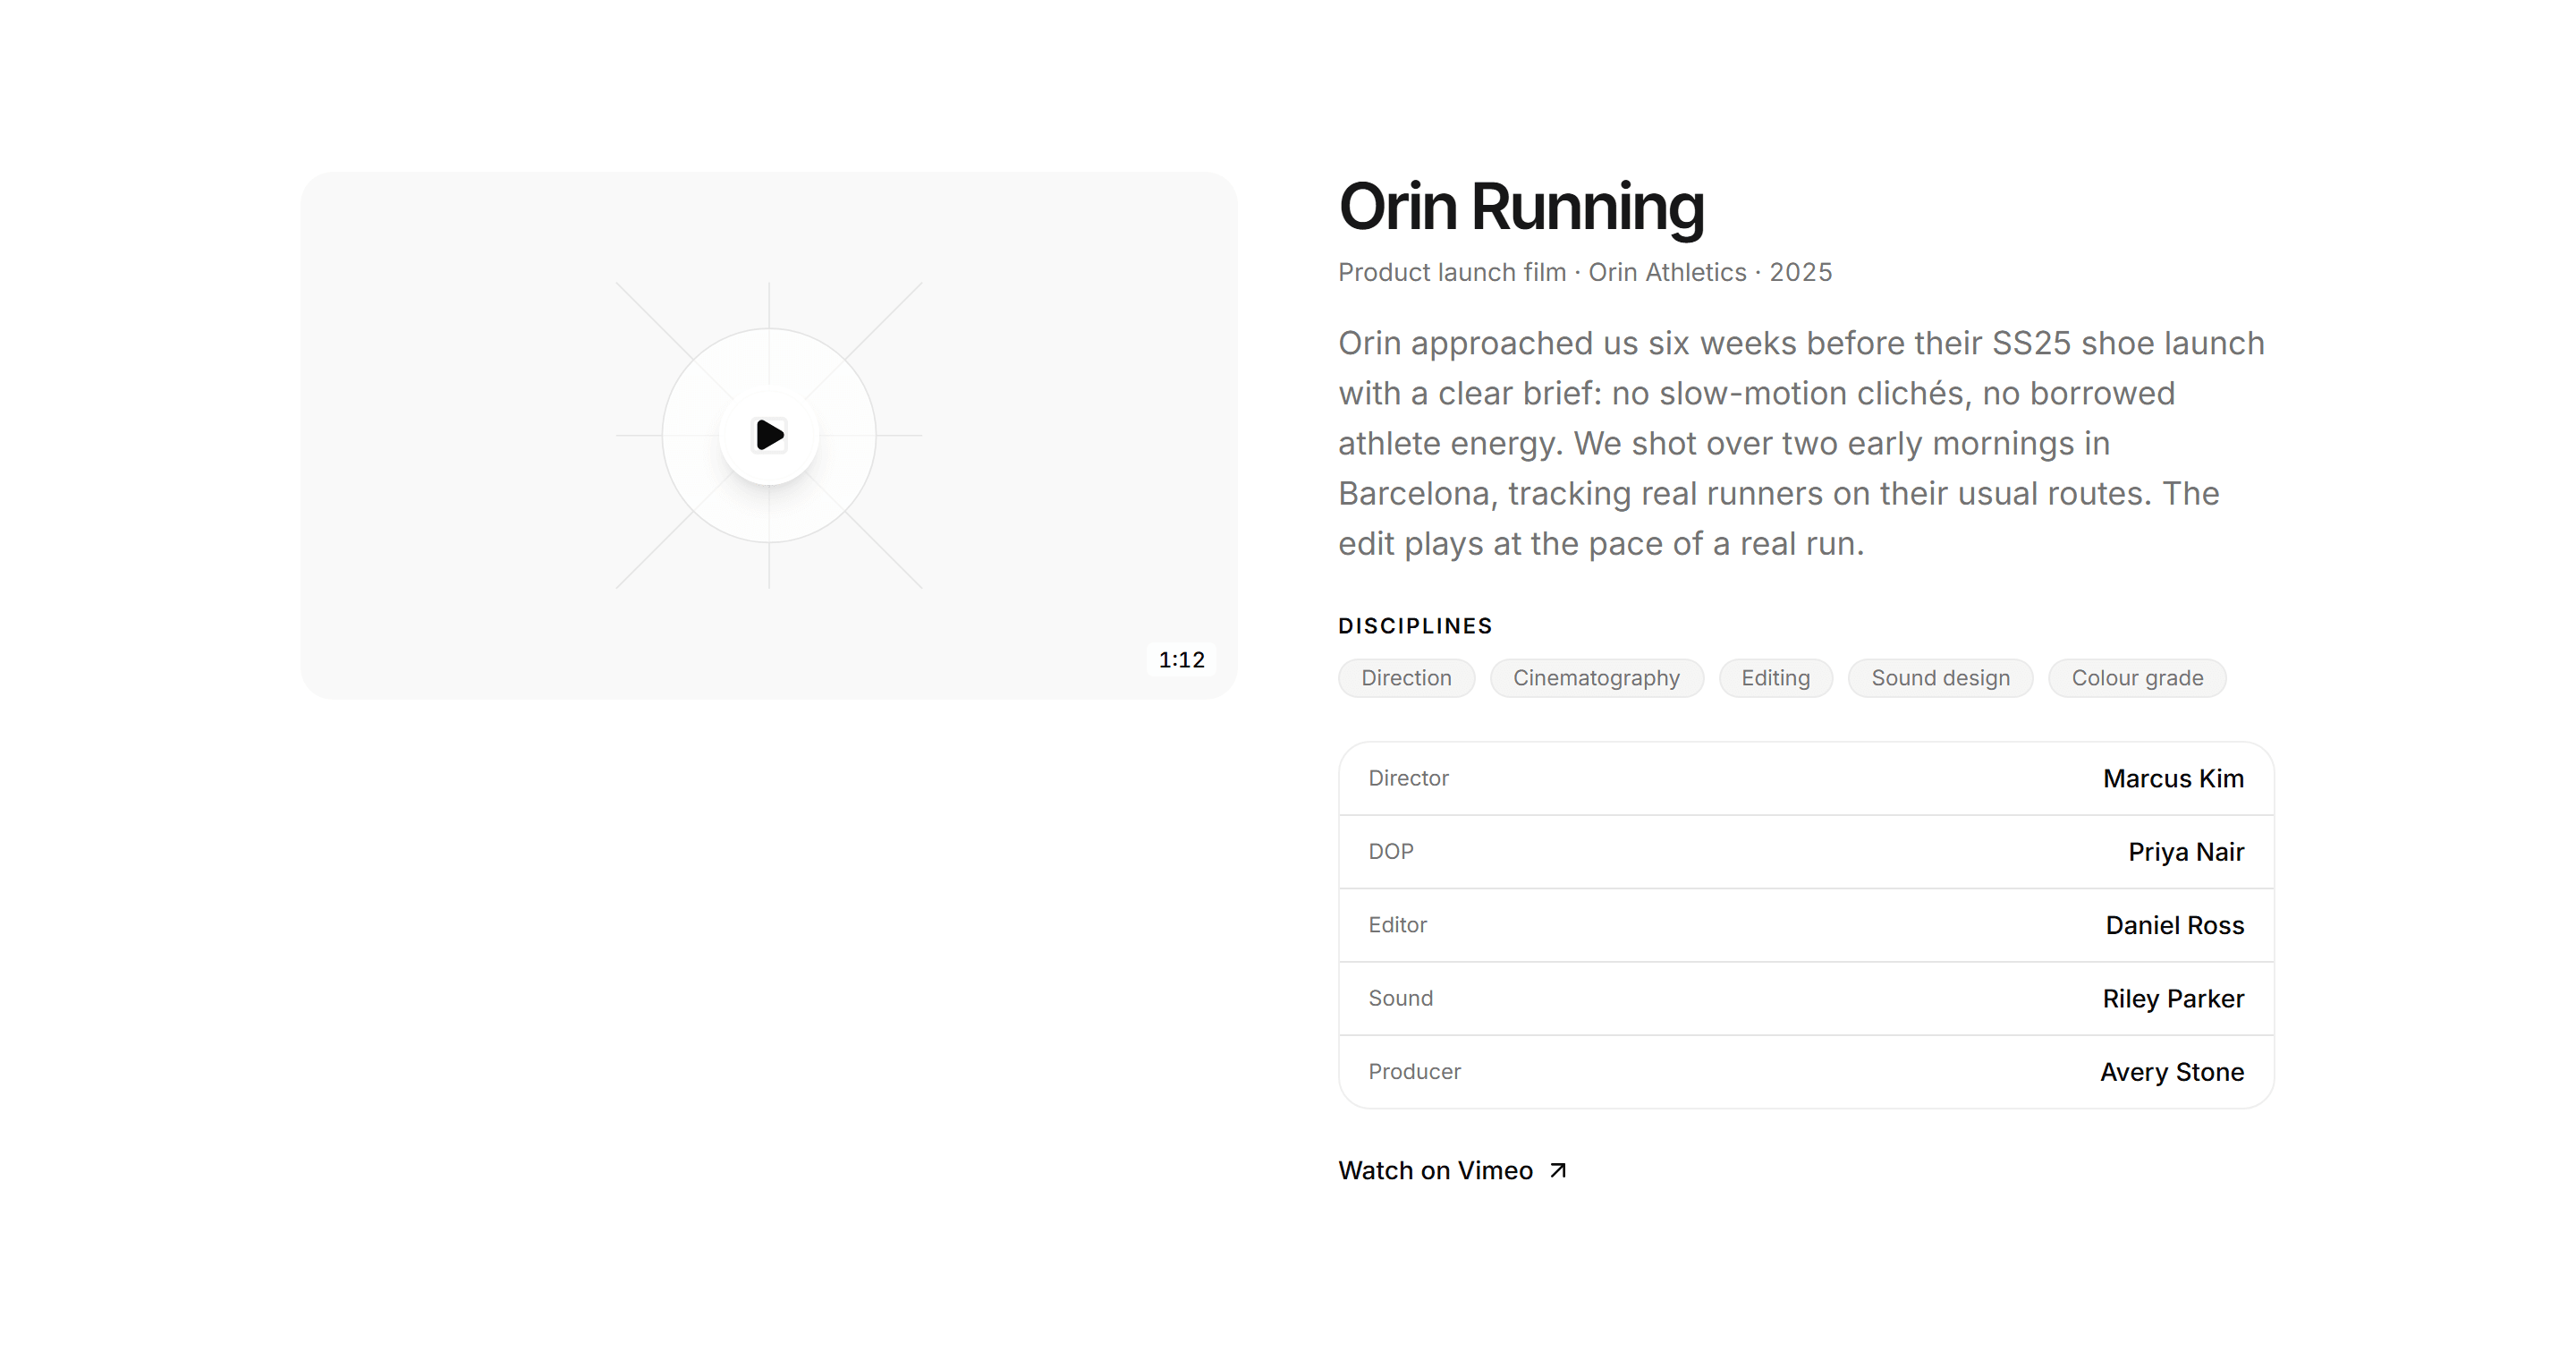Click the DOP label in credits
Viewport: 2576px width, 1360px height.
click(x=1391, y=851)
